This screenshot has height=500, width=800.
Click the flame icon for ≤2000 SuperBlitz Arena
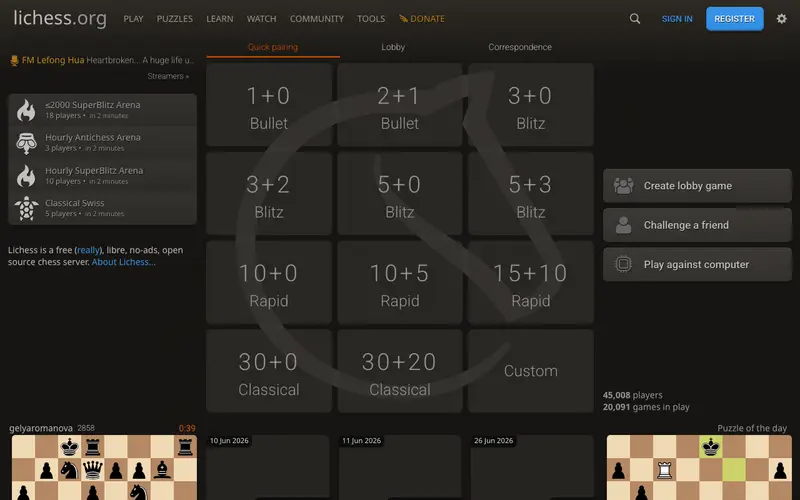point(26,110)
